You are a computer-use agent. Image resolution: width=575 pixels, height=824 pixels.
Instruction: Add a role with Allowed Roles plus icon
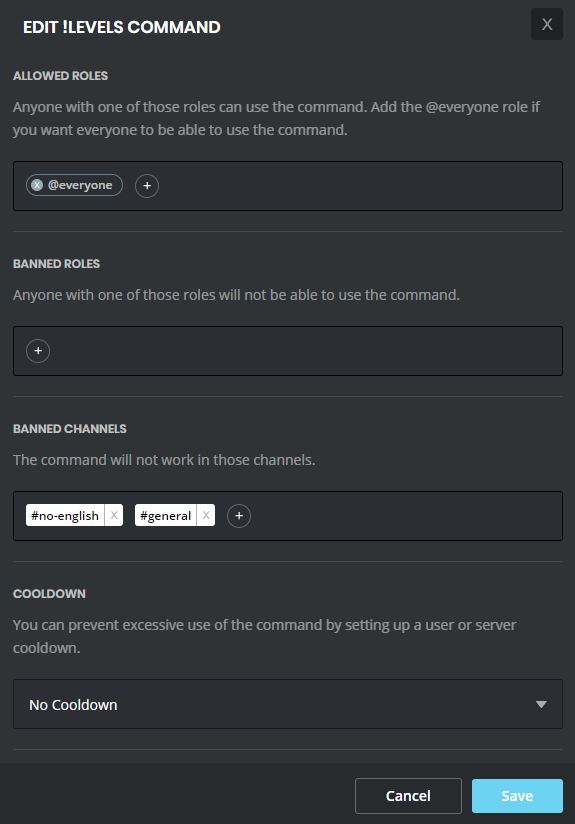147,186
